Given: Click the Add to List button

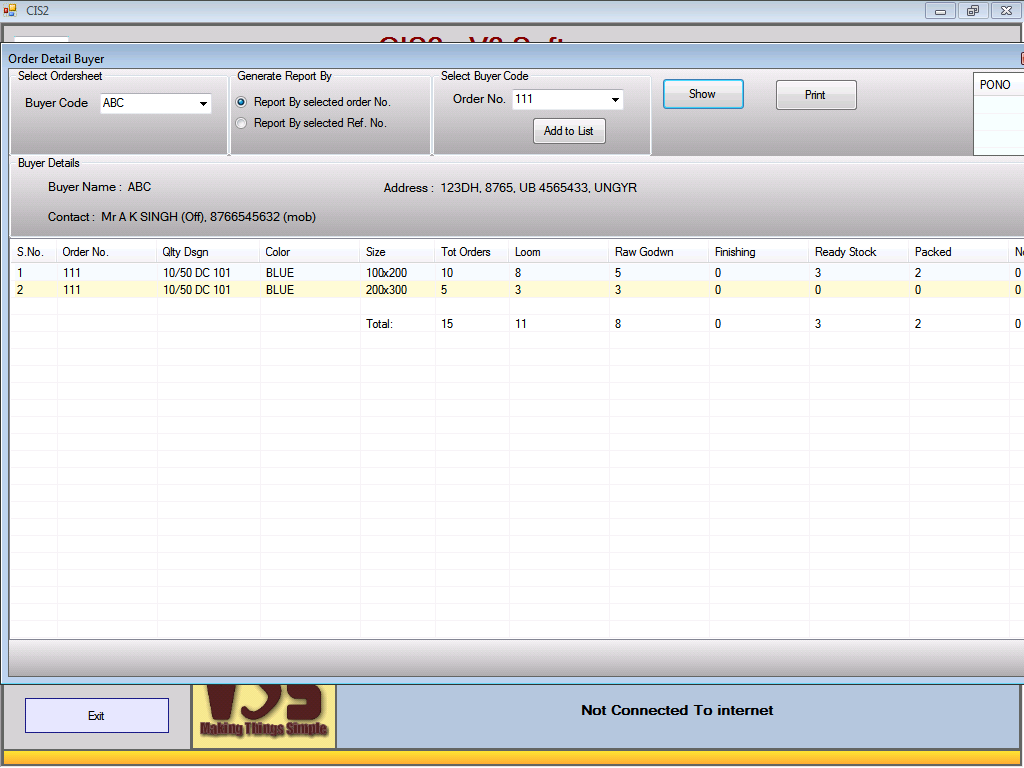Looking at the screenshot, I should 569,131.
